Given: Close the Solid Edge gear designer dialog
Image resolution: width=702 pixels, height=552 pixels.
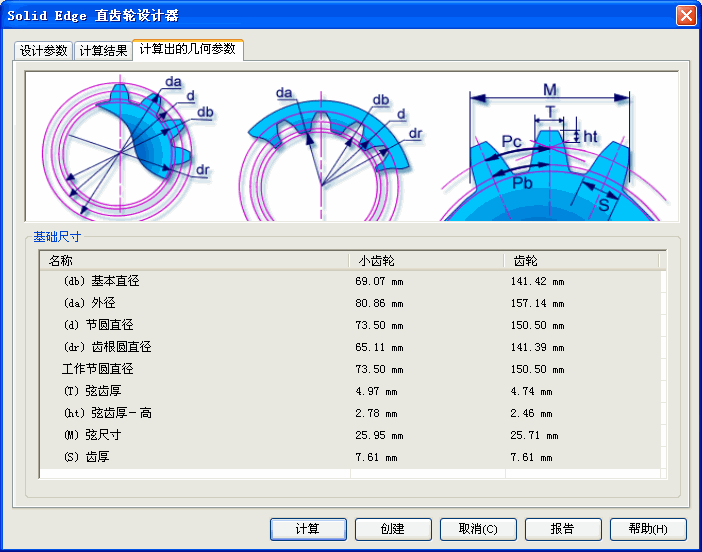Looking at the screenshot, I should (686, 15).
